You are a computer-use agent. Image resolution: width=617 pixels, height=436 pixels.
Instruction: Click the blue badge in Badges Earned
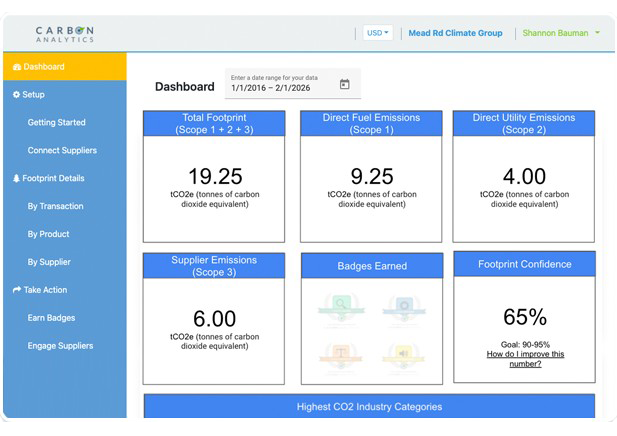point(402,305)
